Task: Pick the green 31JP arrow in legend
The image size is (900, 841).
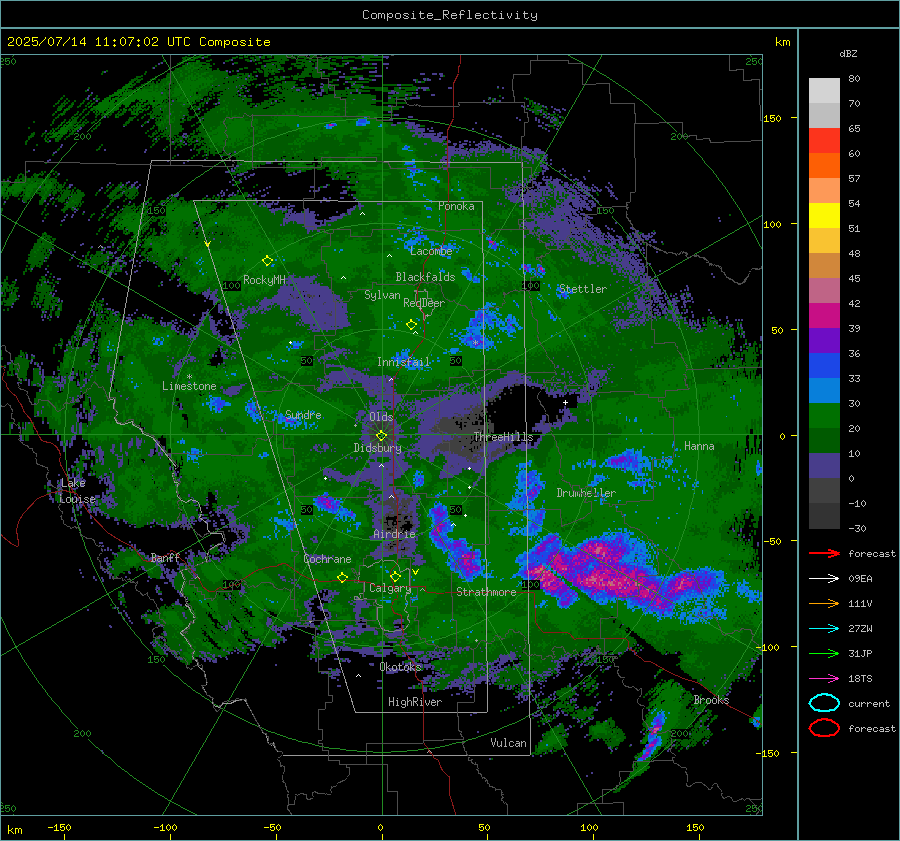Action: 824,653
